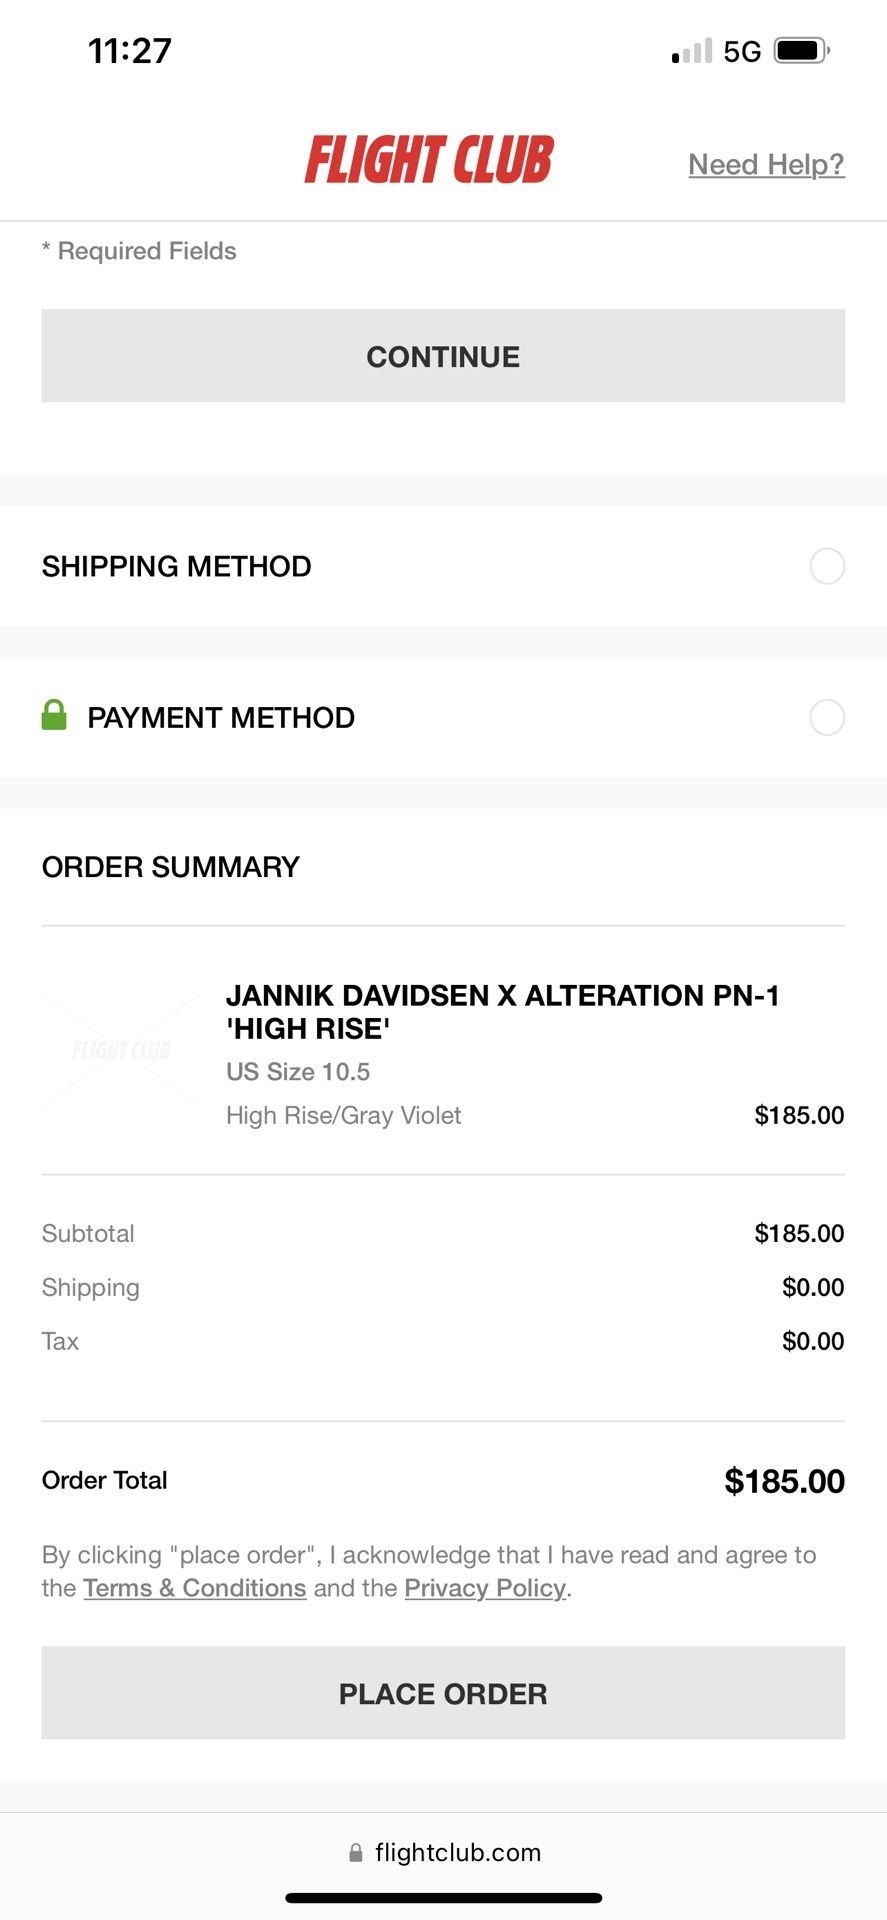The height and width of the screenshot is (1920, 887).
Task: Tap the Order Summary heading
Action: pos(171,867)
